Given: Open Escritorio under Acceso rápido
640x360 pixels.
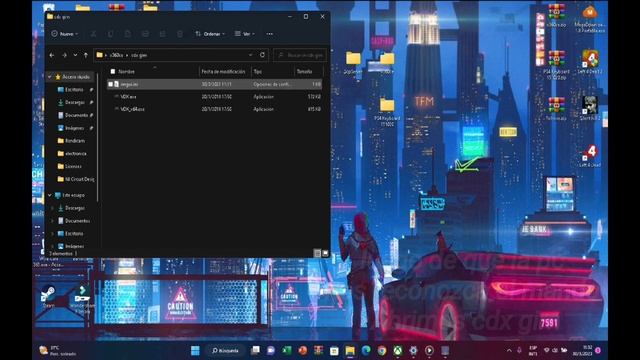Looking at the screenshot, I should coord(74,89).
